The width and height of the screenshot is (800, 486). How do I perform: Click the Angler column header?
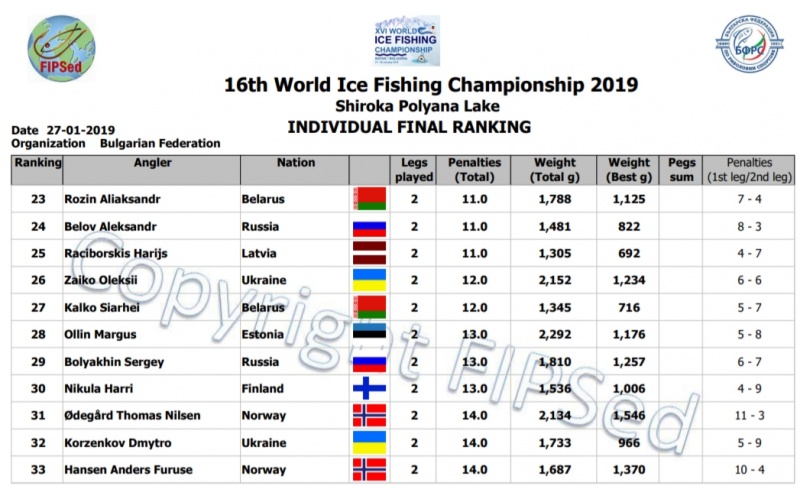[x=152, y=163]
